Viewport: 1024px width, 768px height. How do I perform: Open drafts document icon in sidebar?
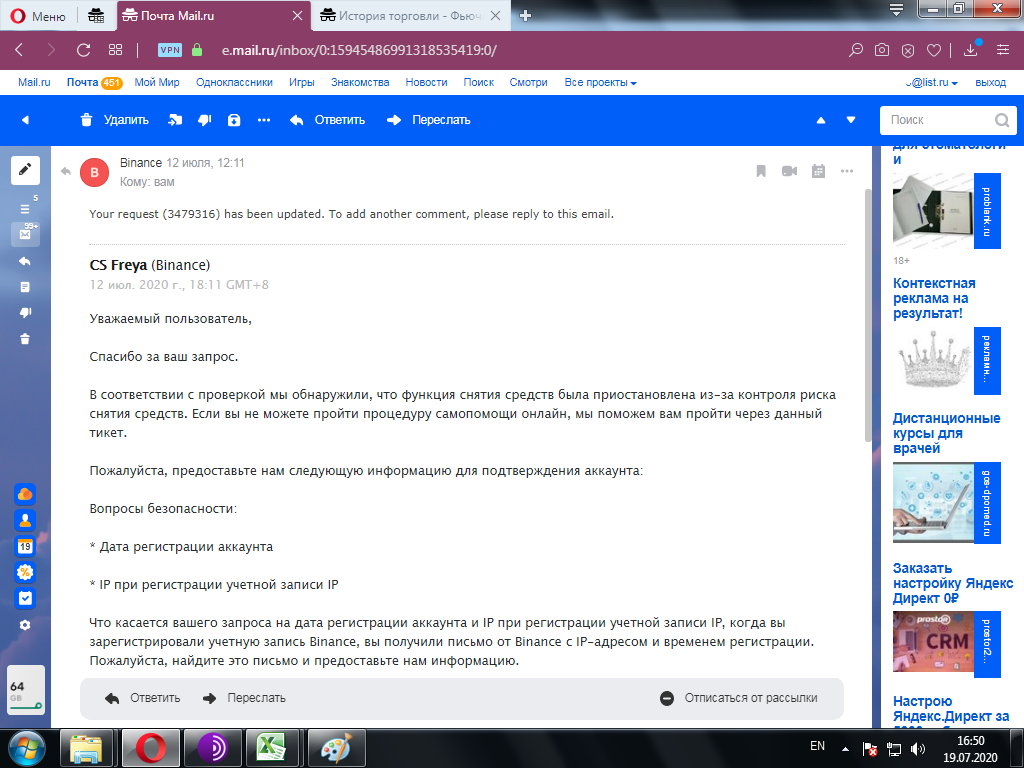[x=25, y=287]
